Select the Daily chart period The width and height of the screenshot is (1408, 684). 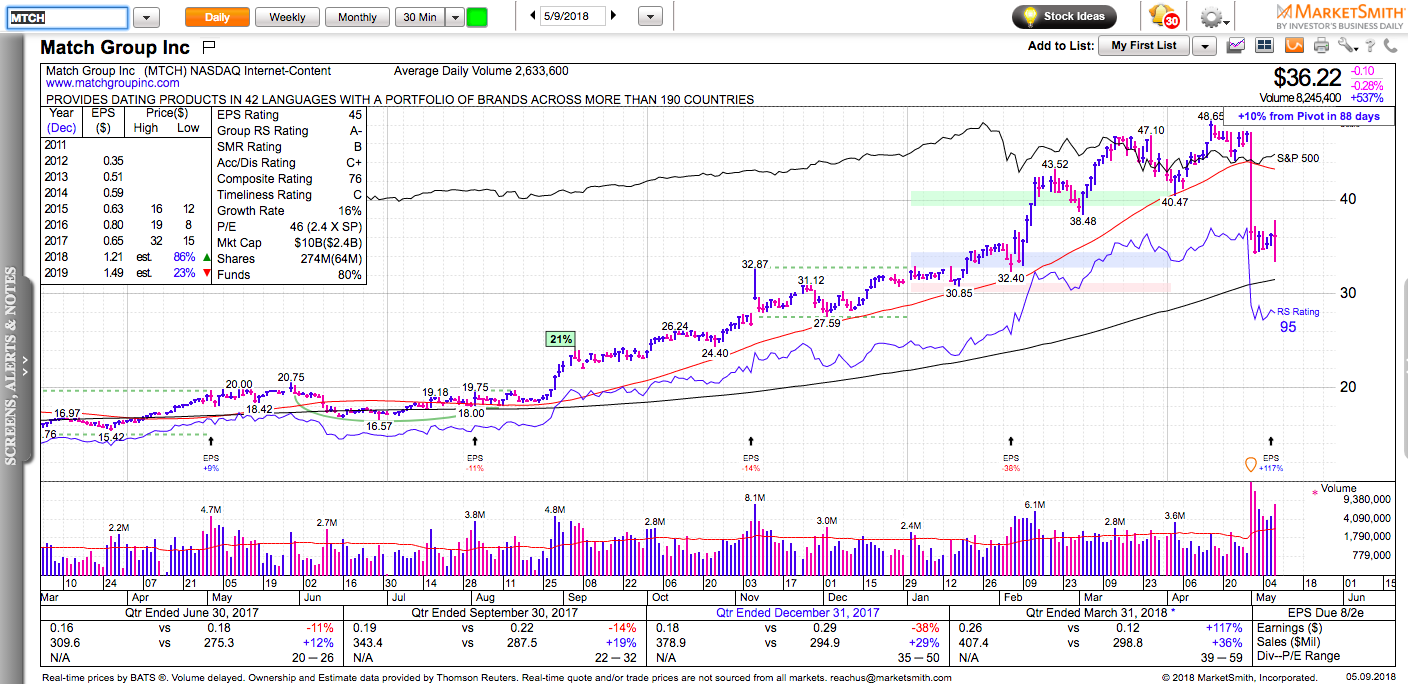click(217, 17)
